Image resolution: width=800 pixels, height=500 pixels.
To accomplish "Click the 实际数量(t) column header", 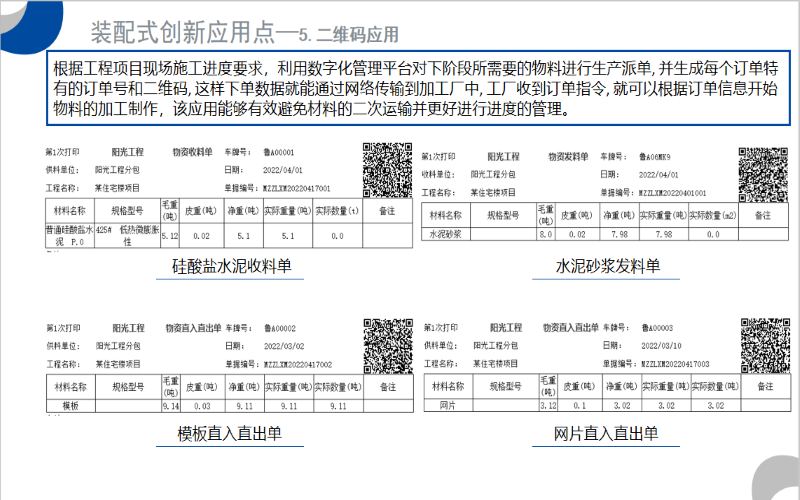I will point(337,211).
